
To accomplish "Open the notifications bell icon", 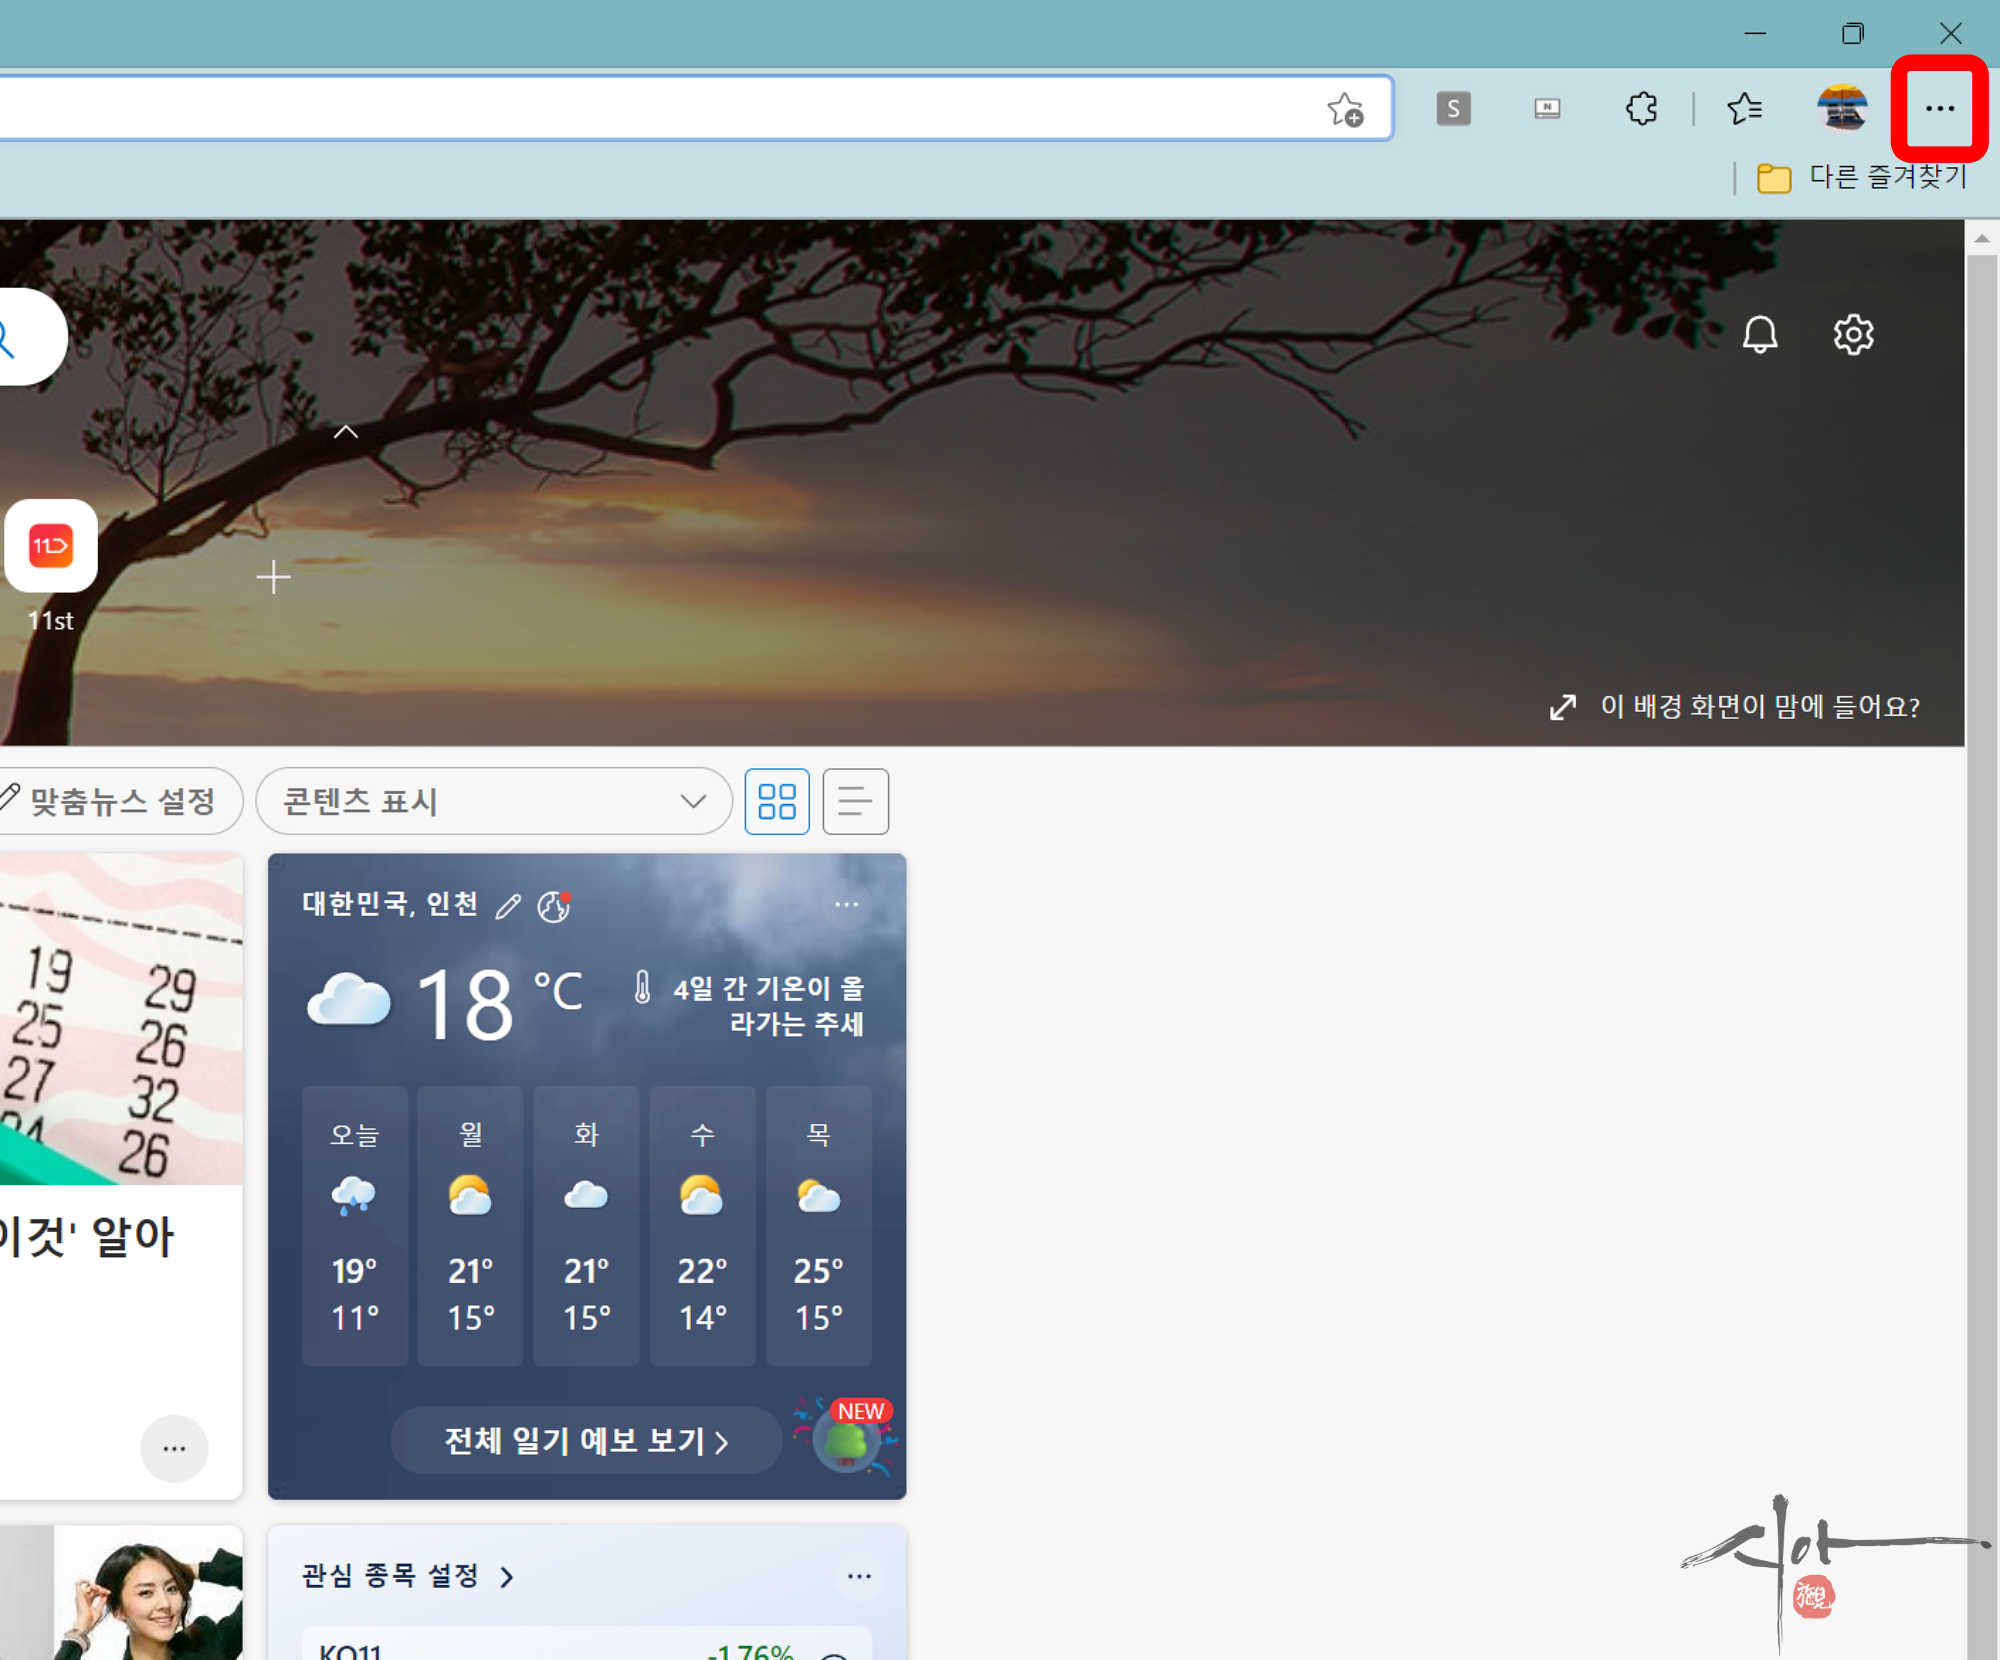I will click(1759, 334).
